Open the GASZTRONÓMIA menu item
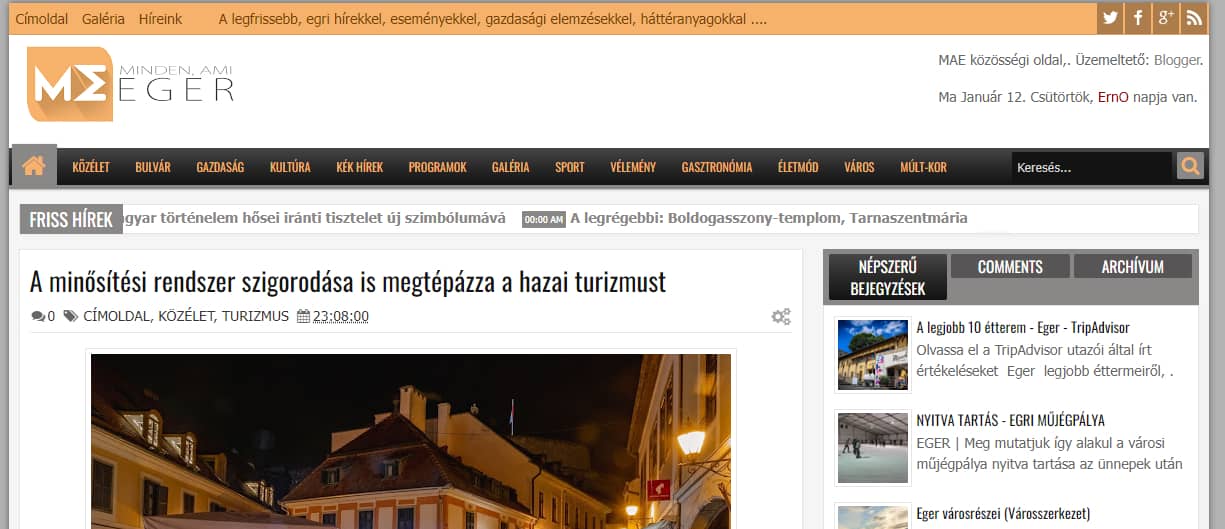Viewport: 1225px width, 529px height. [717, 167]
